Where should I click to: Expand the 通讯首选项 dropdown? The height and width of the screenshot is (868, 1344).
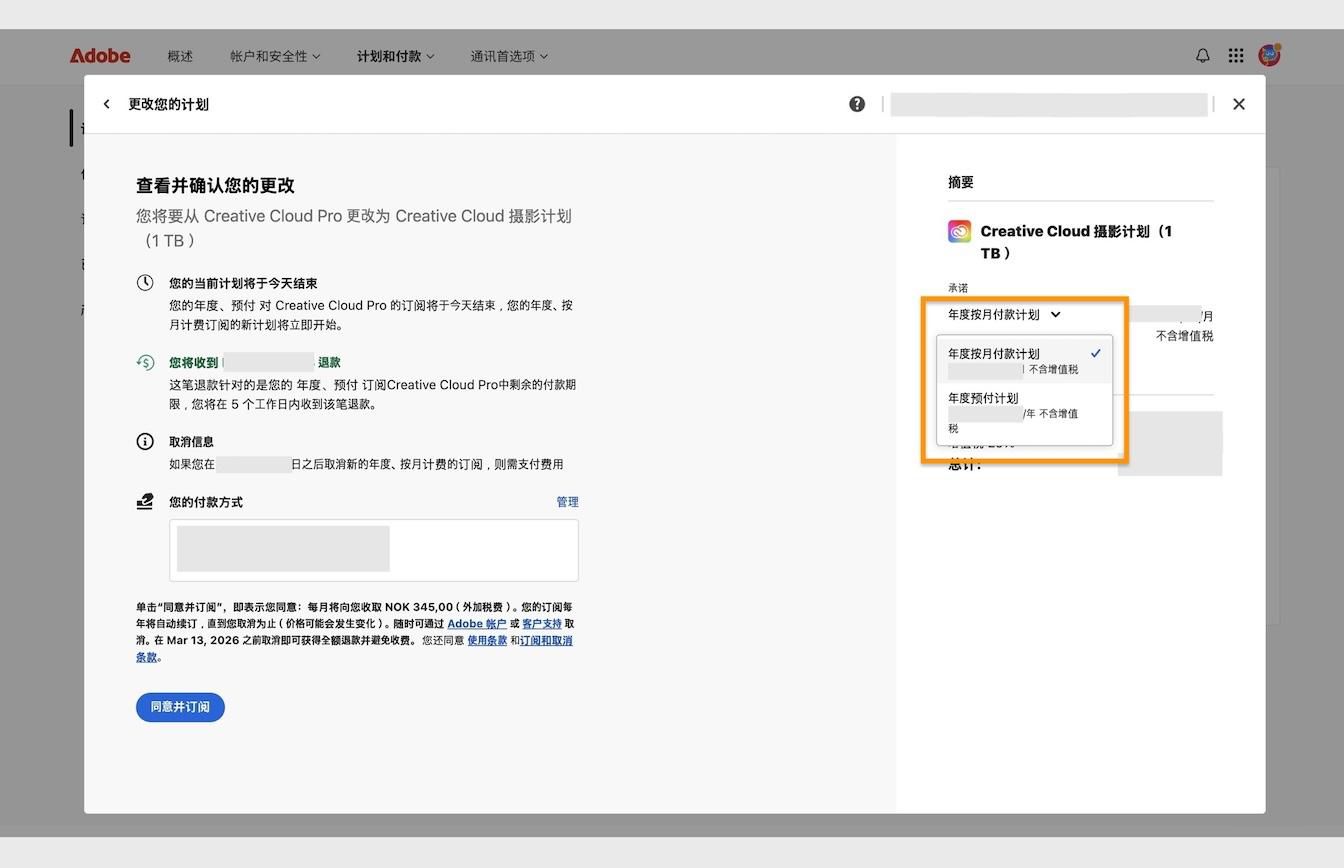pyautogui.click(x=509, y=56)
